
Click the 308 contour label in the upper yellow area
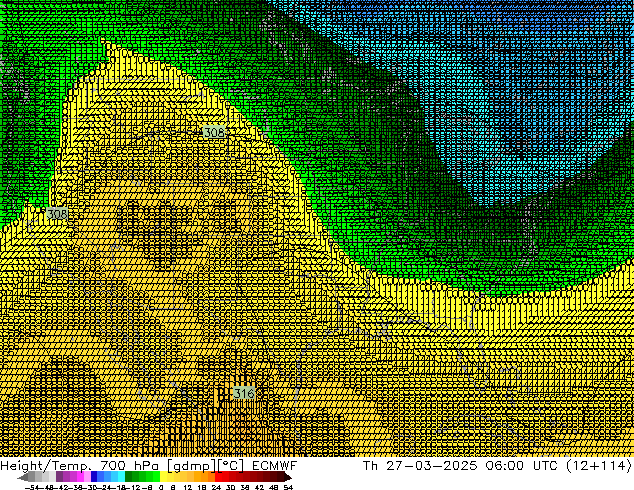[214, 132]
